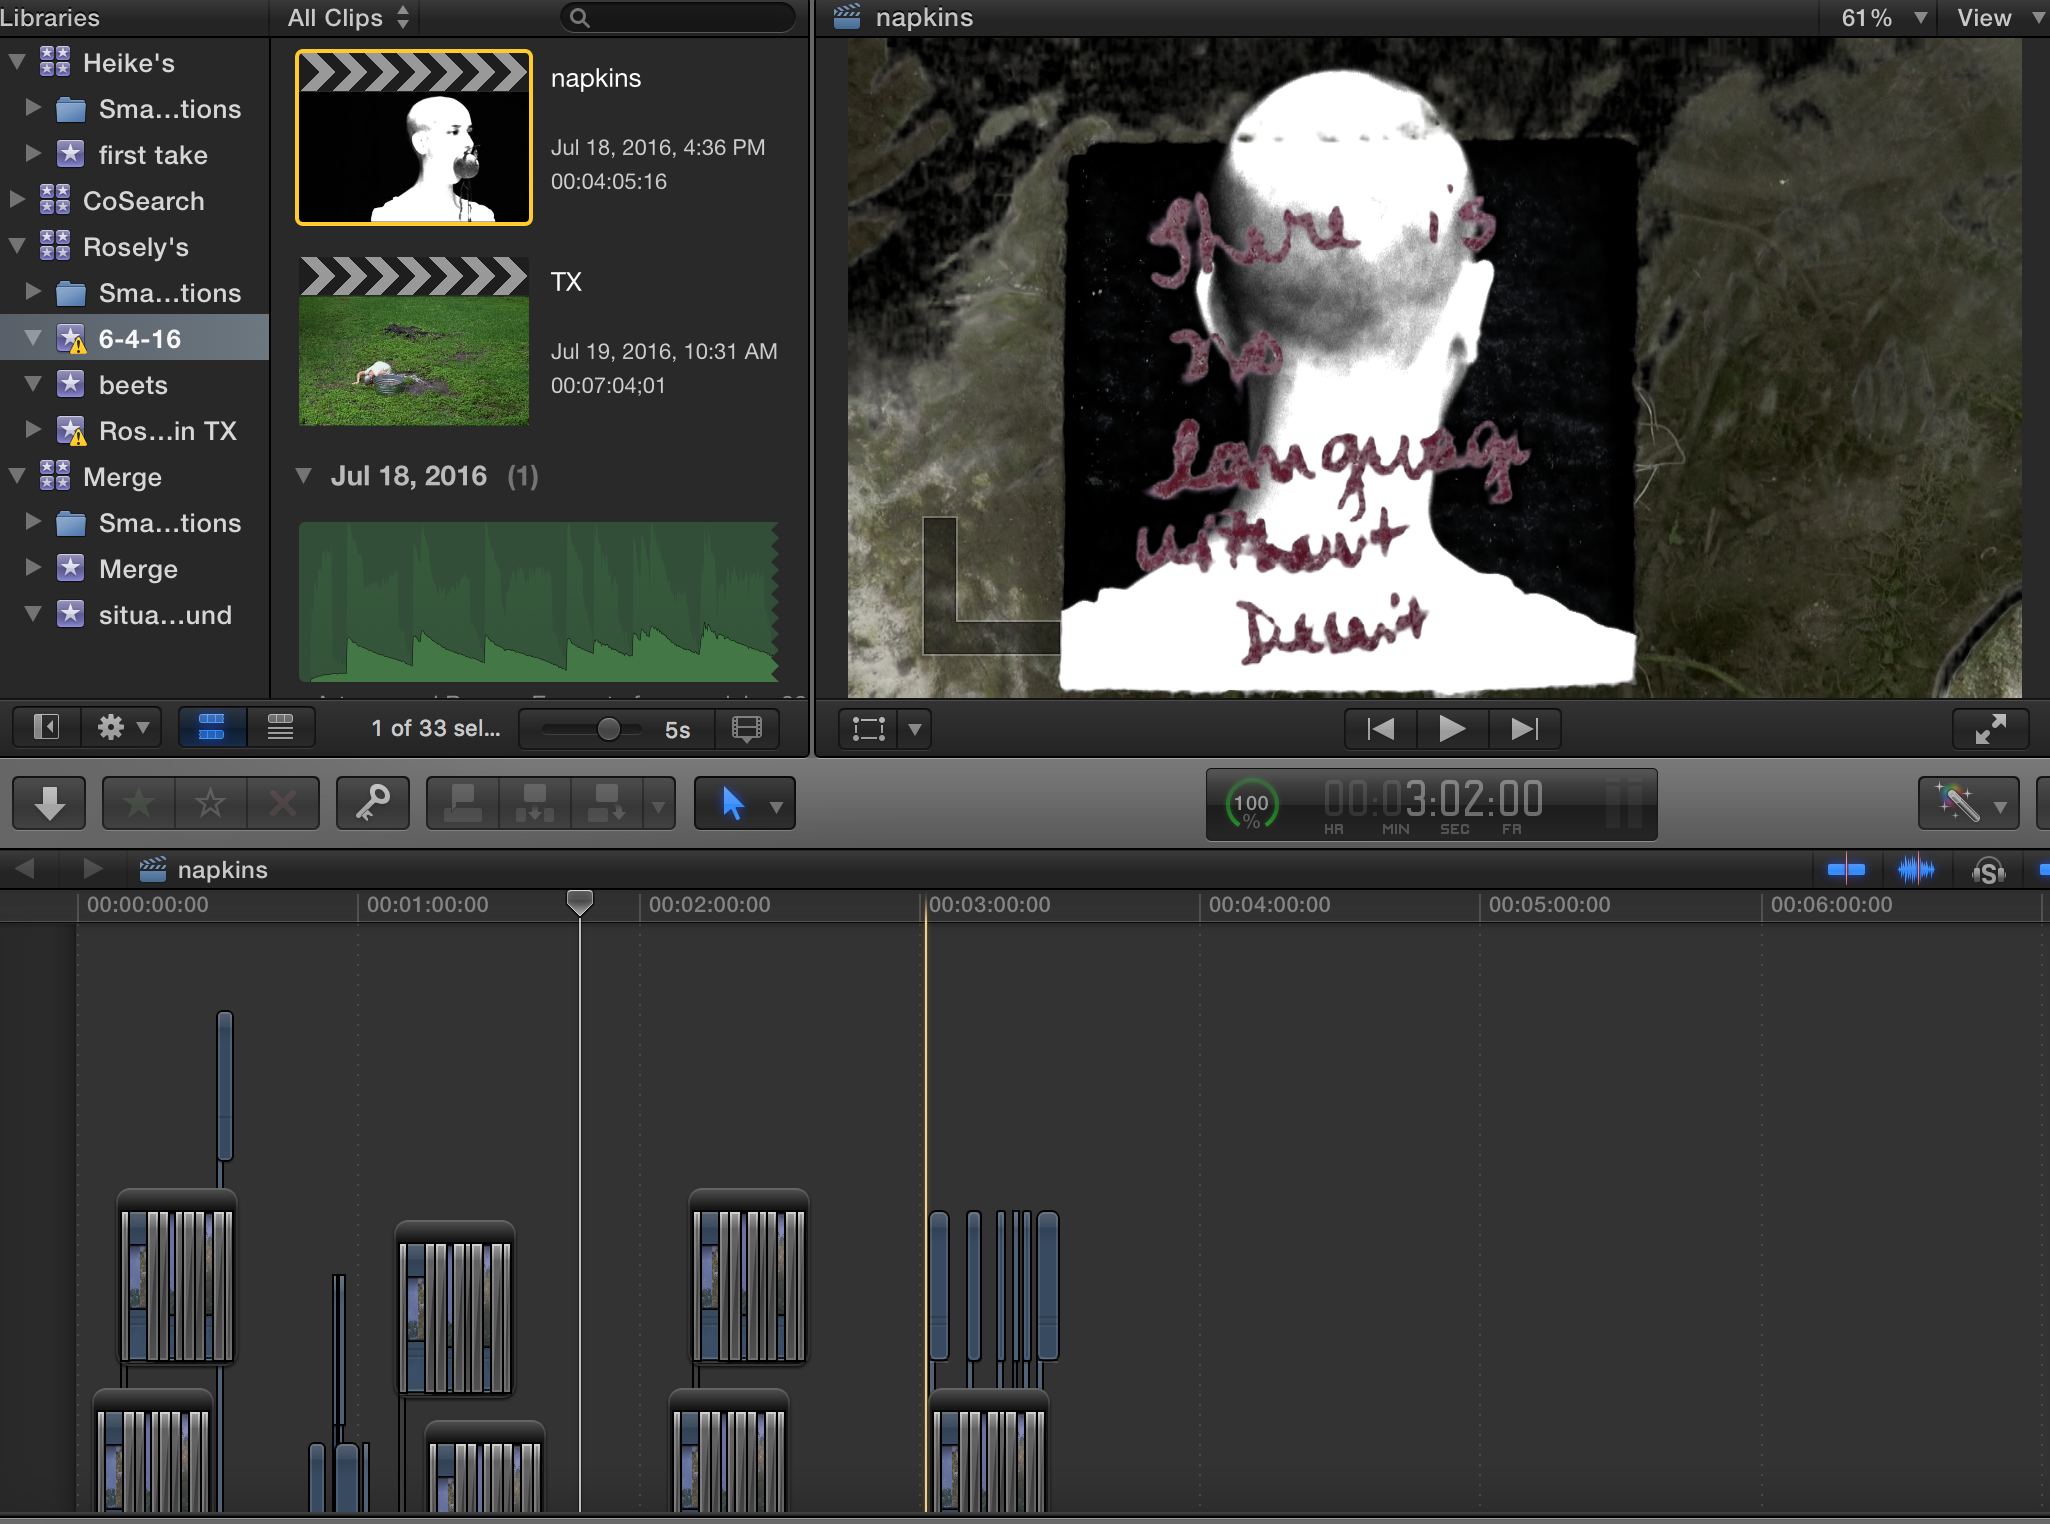Toggle clip soloing S button

tap(1989, 871)
